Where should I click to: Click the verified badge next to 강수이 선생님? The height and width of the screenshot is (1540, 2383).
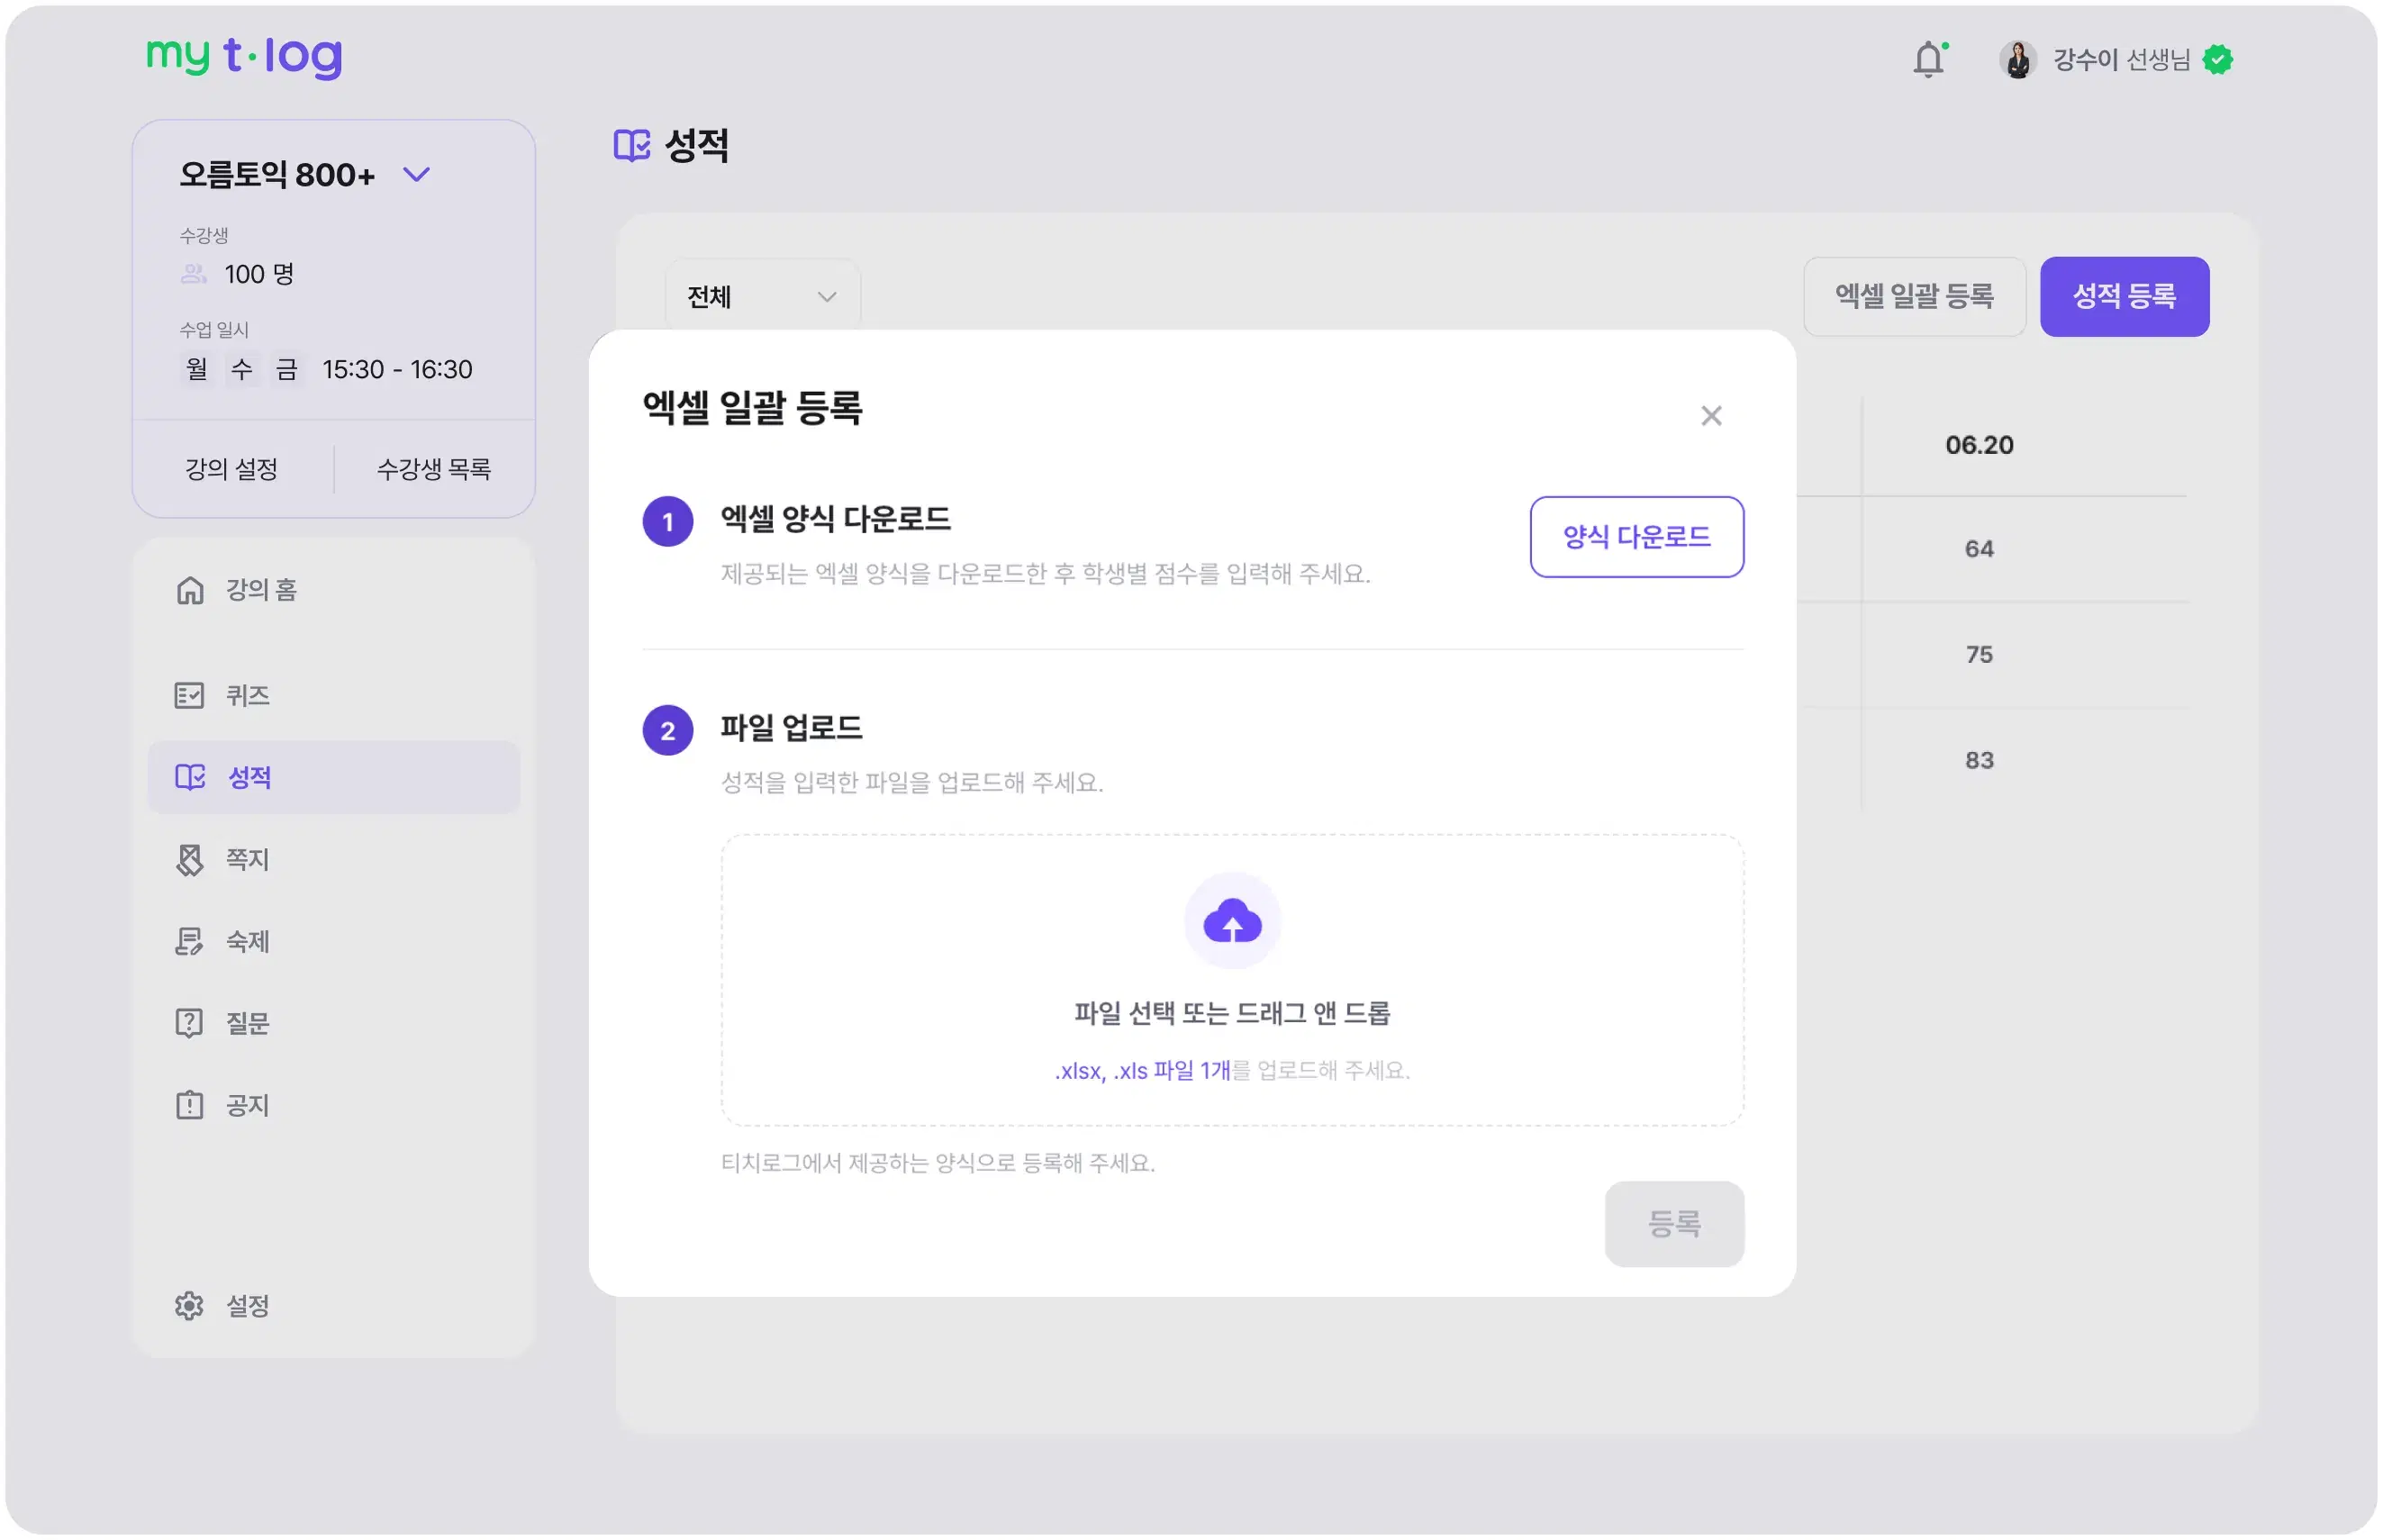click(2218, 60)
